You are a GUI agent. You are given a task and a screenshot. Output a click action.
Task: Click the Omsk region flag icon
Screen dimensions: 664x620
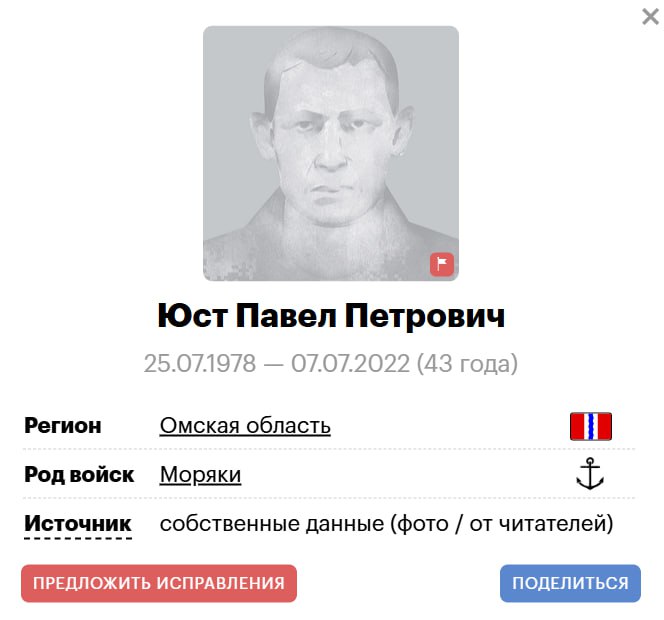pos(591,426)
